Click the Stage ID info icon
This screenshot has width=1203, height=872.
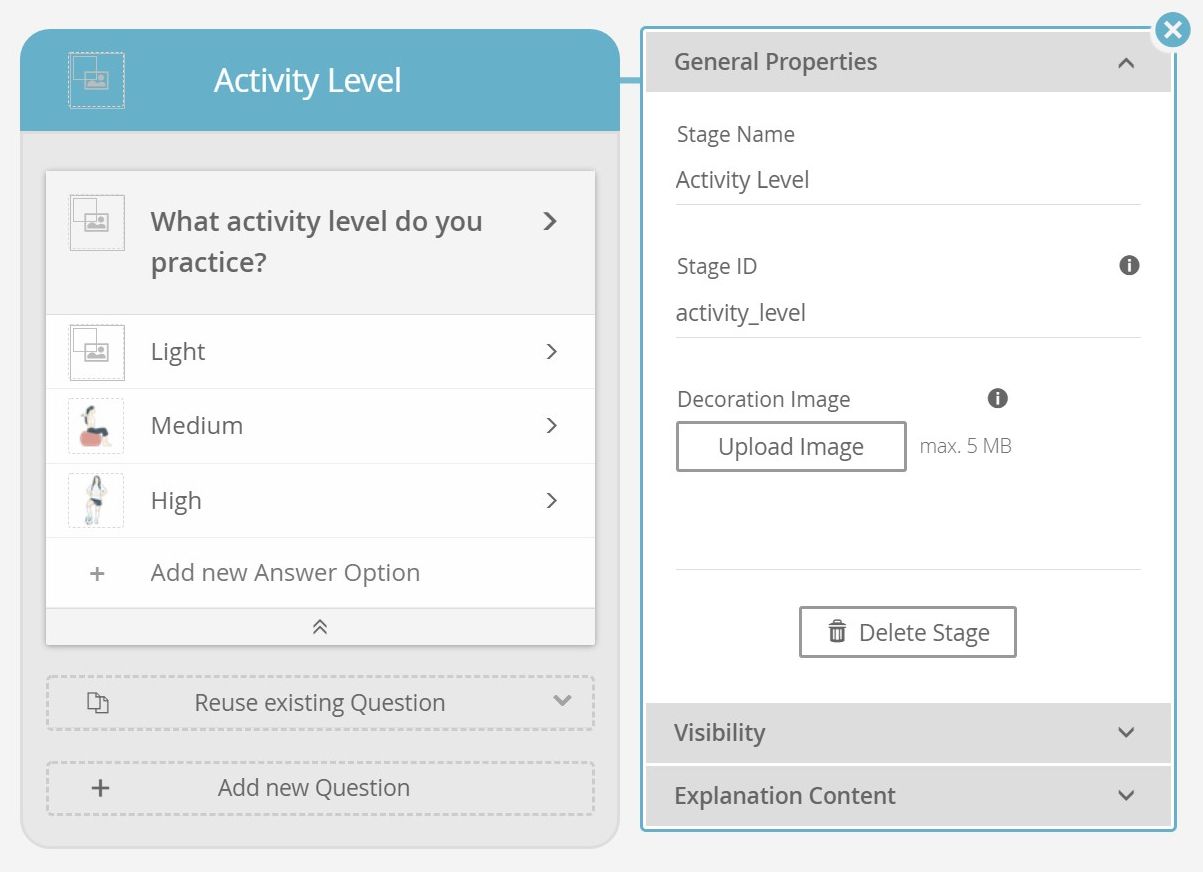pos(1129,266)
